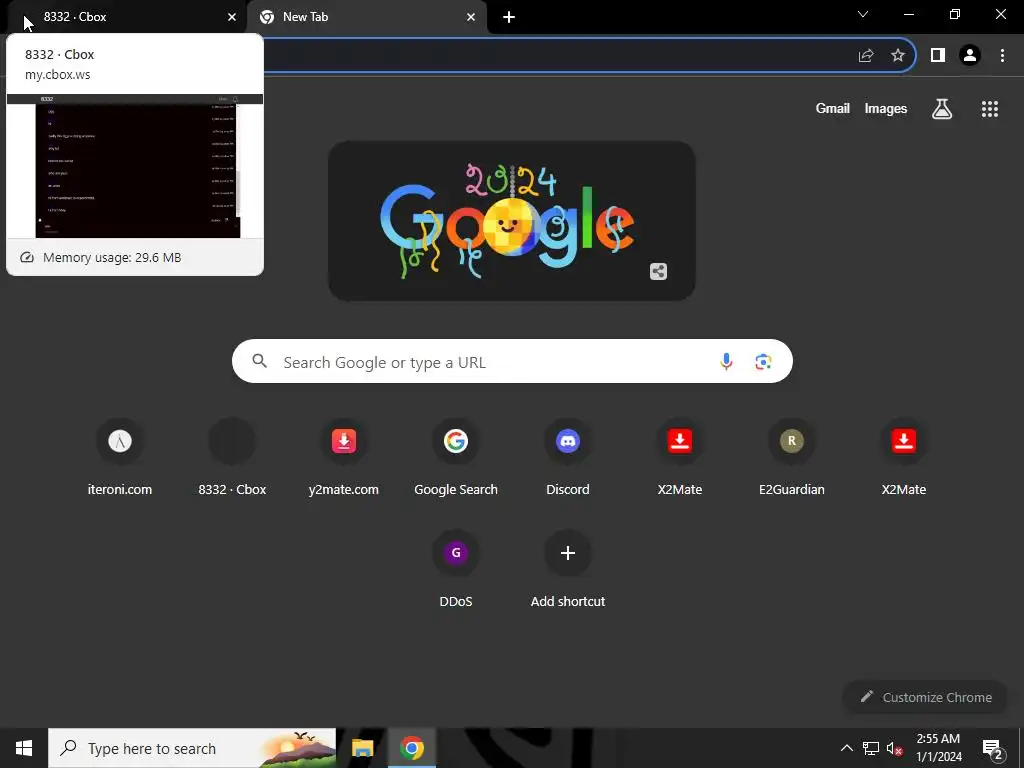Share the Google 2024 doodle

658,272
